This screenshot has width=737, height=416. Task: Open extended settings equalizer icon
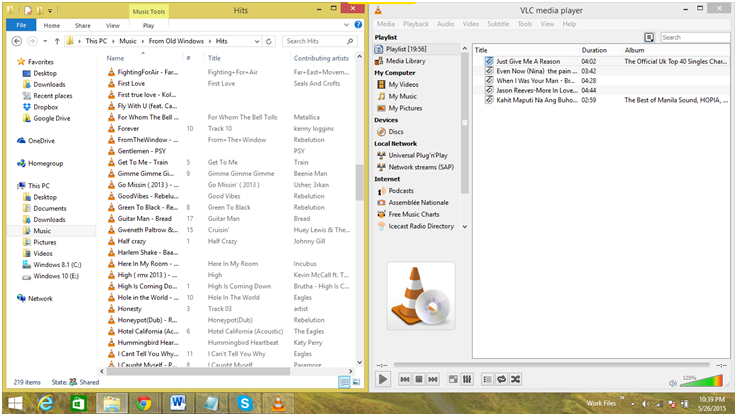click(x=467, y=379)
